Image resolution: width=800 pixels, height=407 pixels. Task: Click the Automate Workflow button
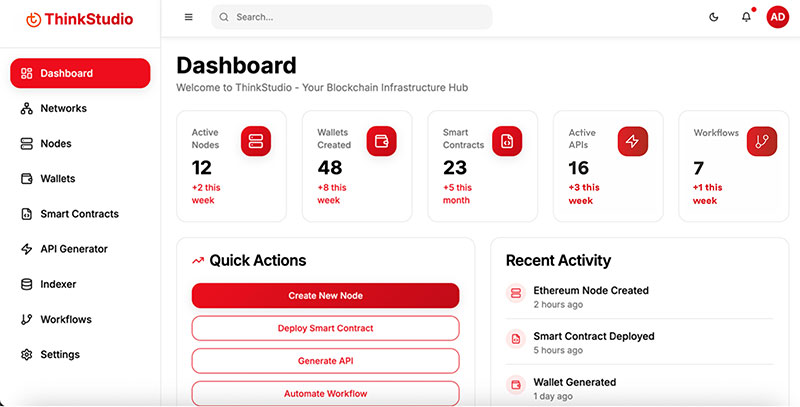pos(325,393)
